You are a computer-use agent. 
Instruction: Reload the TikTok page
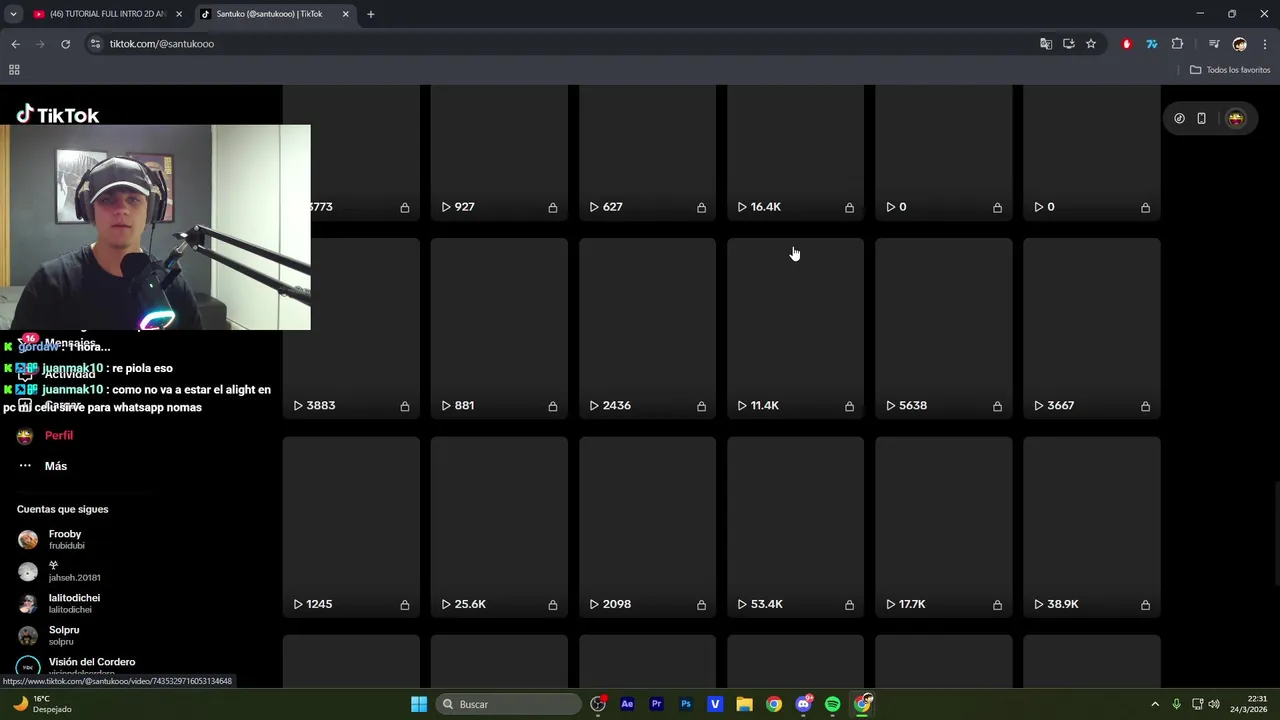tap(65, 44)
